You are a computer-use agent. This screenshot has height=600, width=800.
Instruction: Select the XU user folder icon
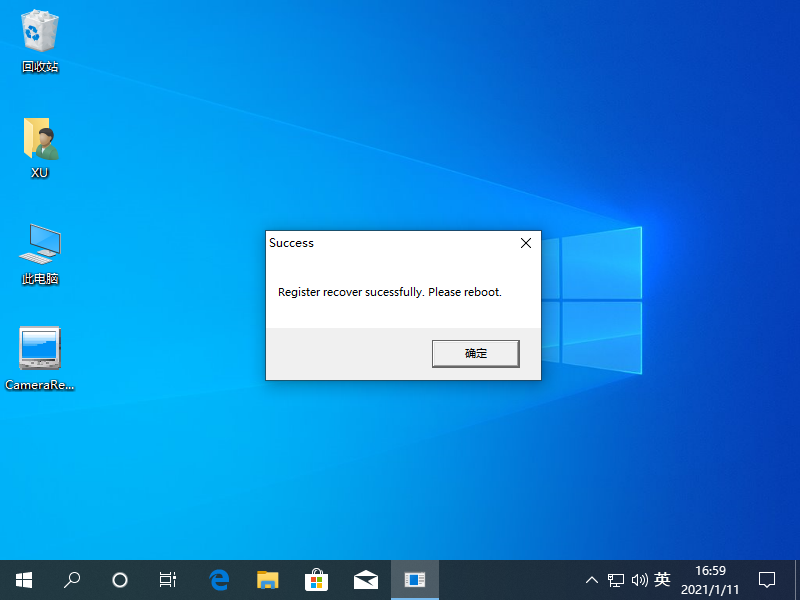pyautogui.click(x=40, y=147)
